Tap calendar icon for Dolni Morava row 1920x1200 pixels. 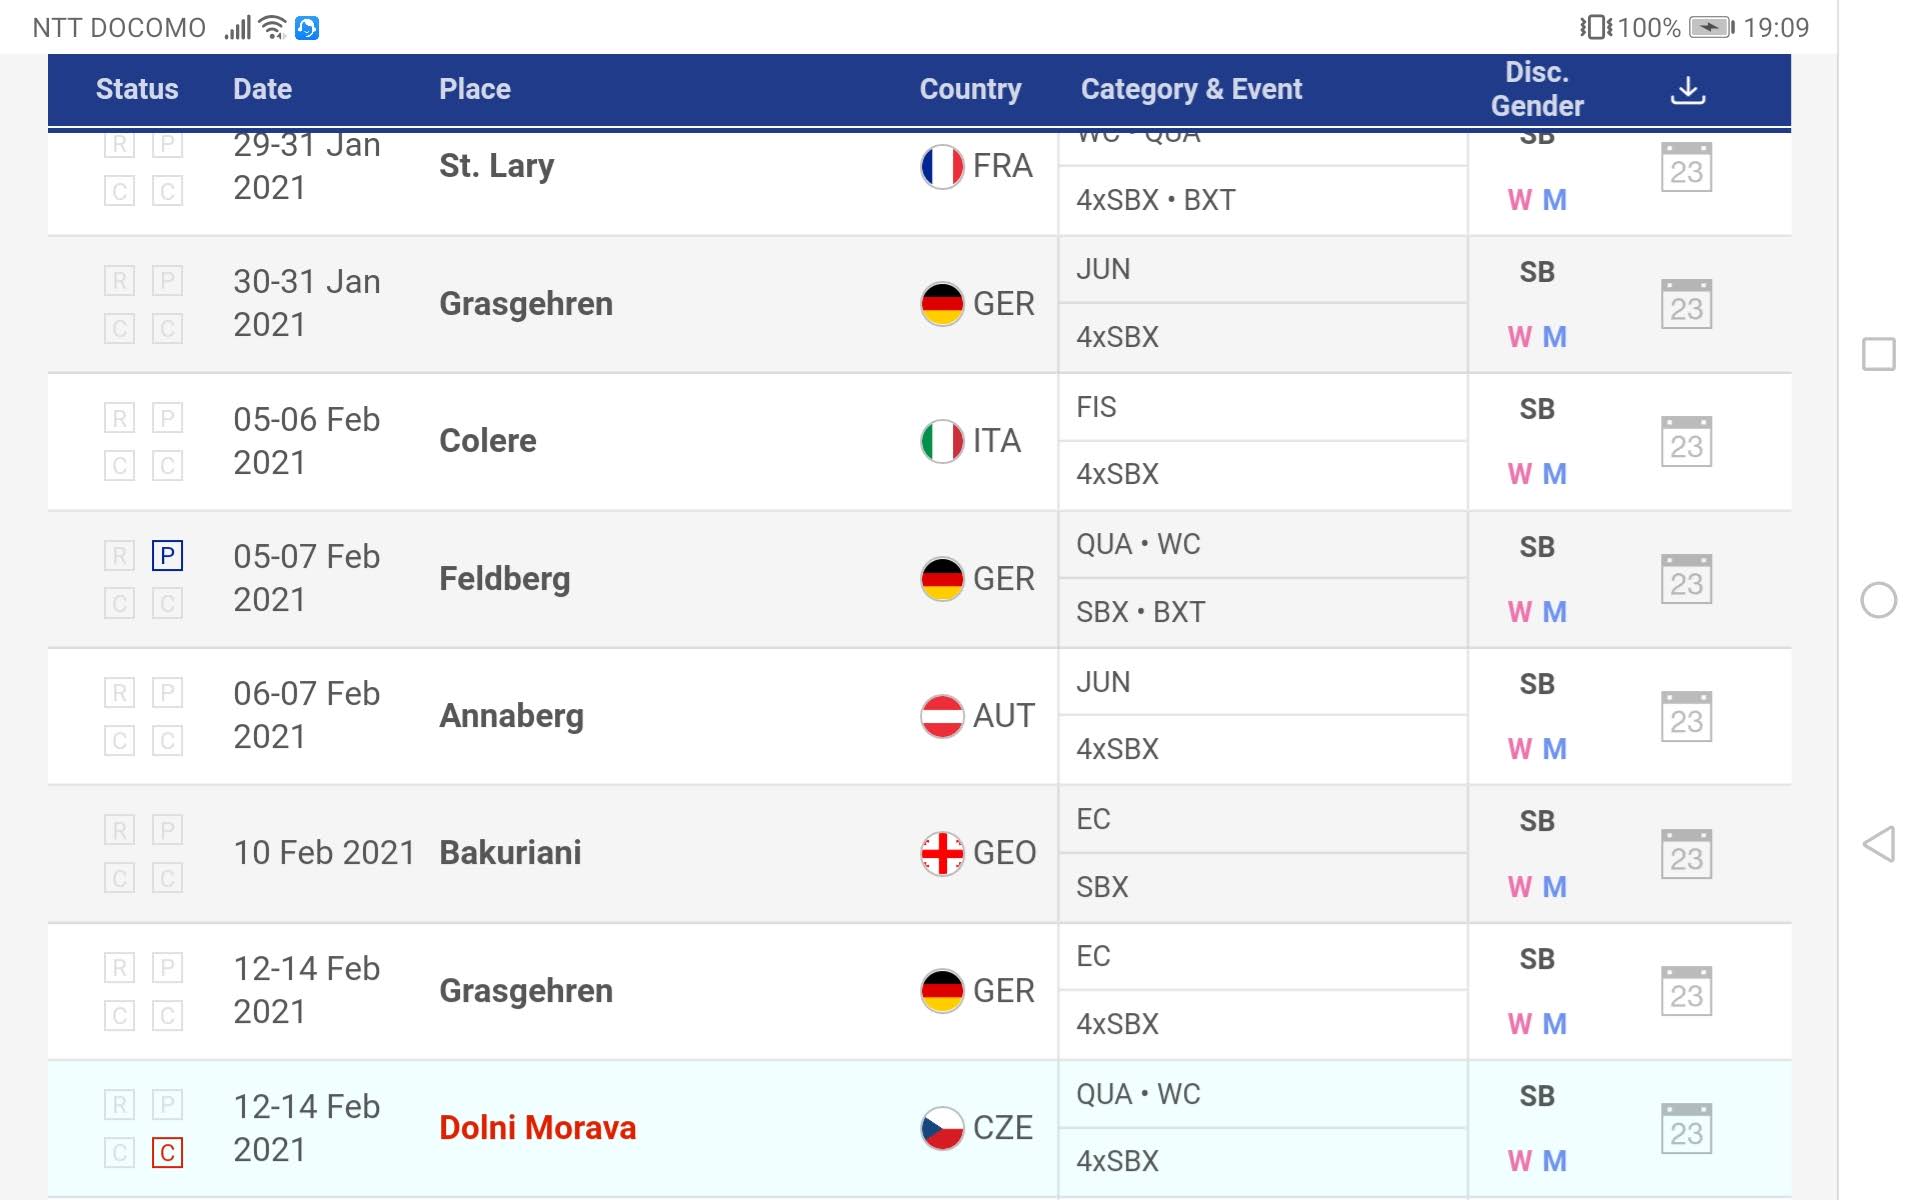point(1686,1129)
